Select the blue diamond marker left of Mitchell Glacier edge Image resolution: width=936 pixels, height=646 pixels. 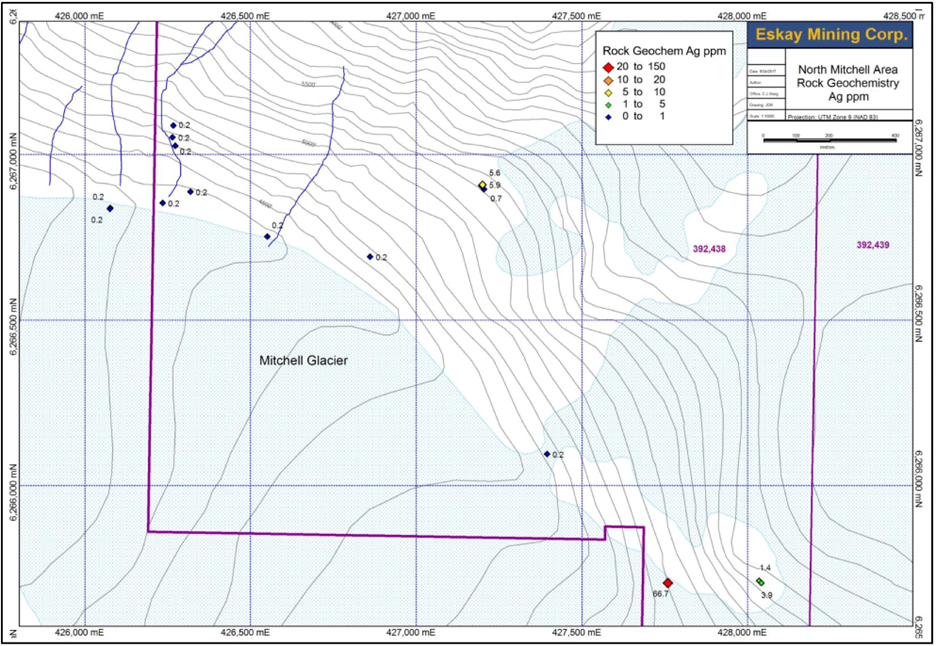point(110,208)
